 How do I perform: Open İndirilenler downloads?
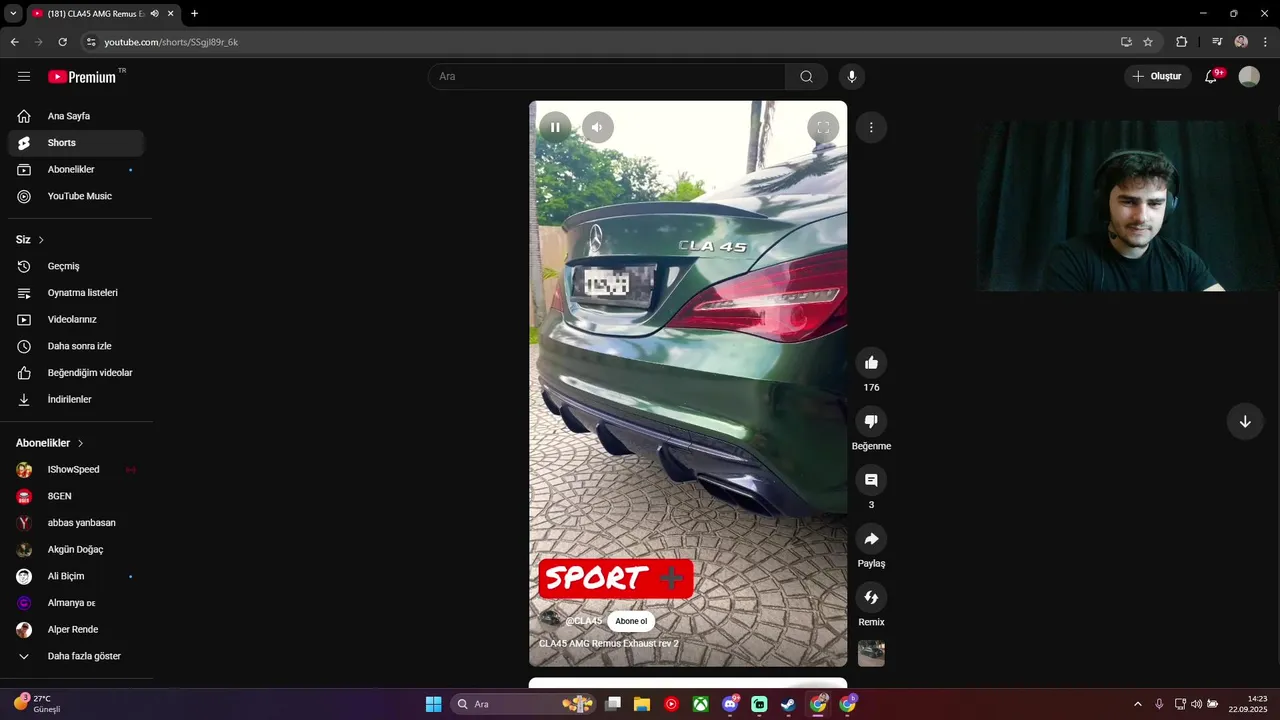pyautogui.click(x=76, y=399)
